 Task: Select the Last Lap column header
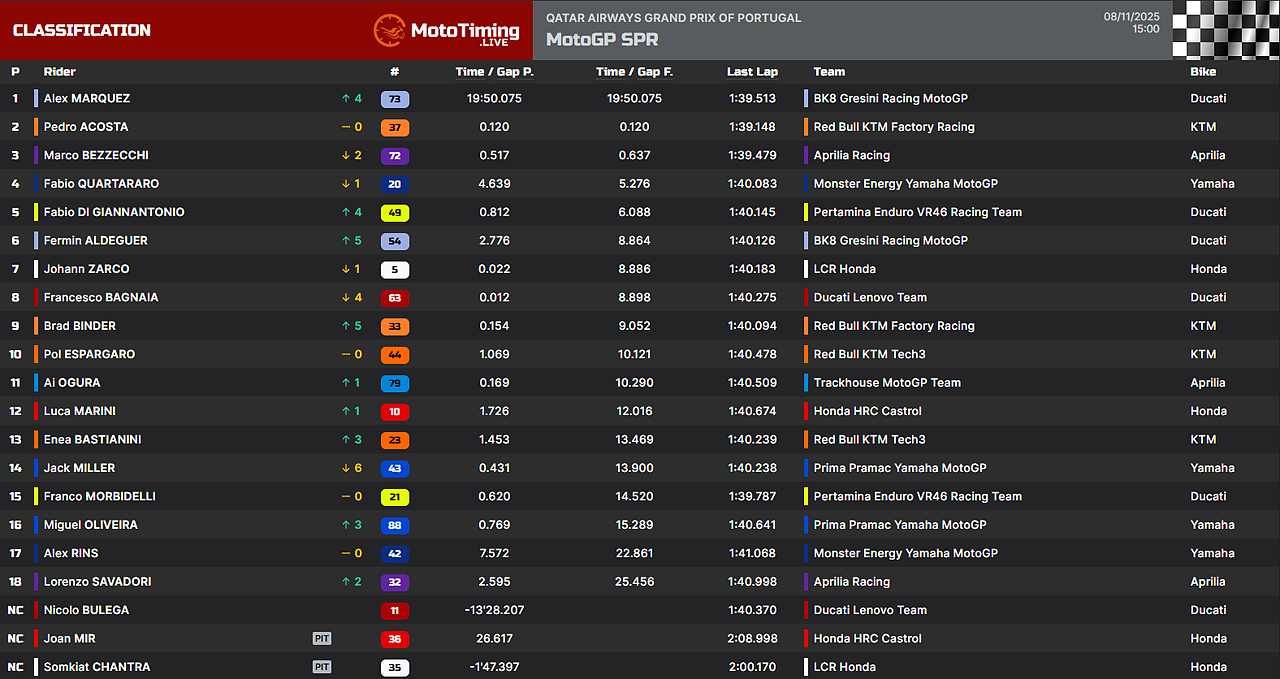pos(752,72)
